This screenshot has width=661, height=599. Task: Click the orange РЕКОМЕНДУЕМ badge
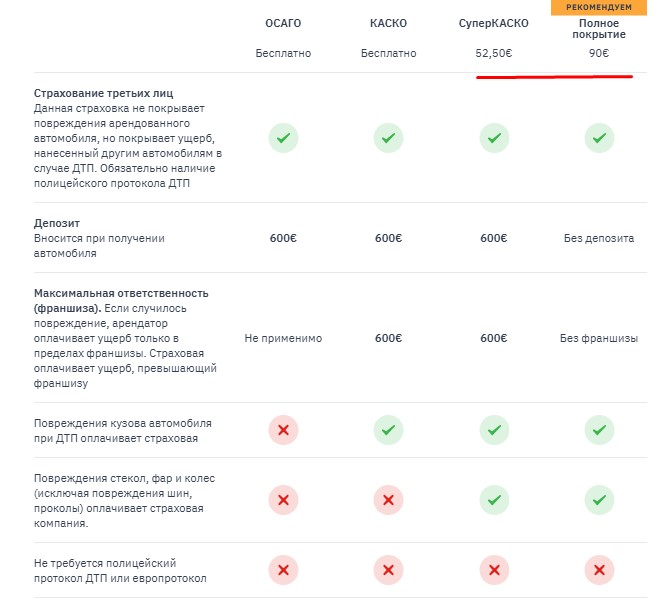598,6
